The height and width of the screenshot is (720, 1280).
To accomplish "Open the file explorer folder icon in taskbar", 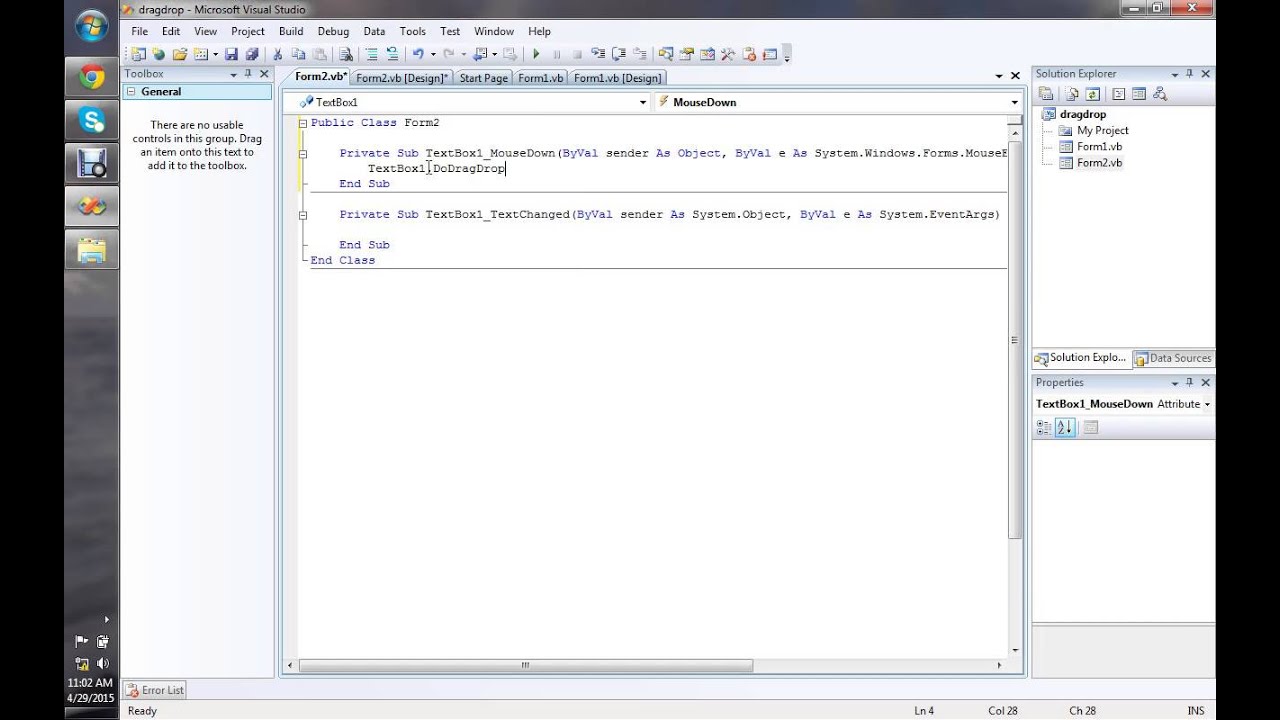I will 91,249.
